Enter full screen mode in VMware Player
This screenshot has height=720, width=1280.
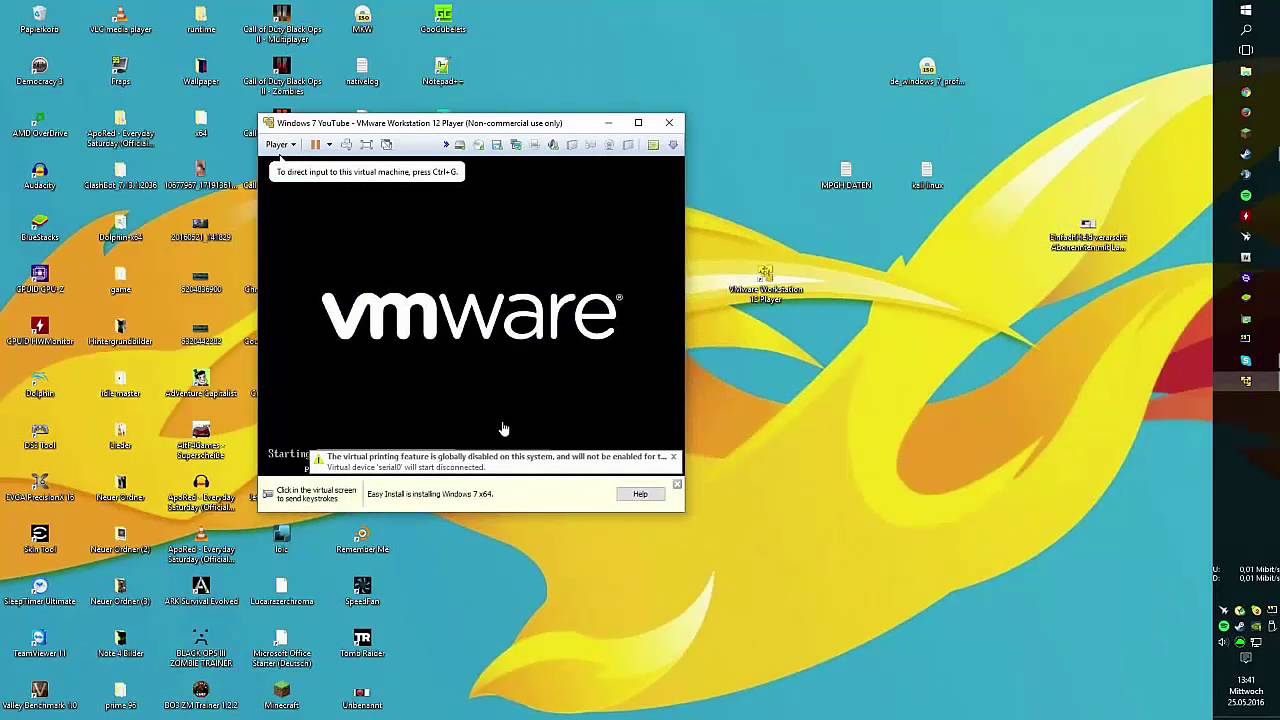coord(367,145)
